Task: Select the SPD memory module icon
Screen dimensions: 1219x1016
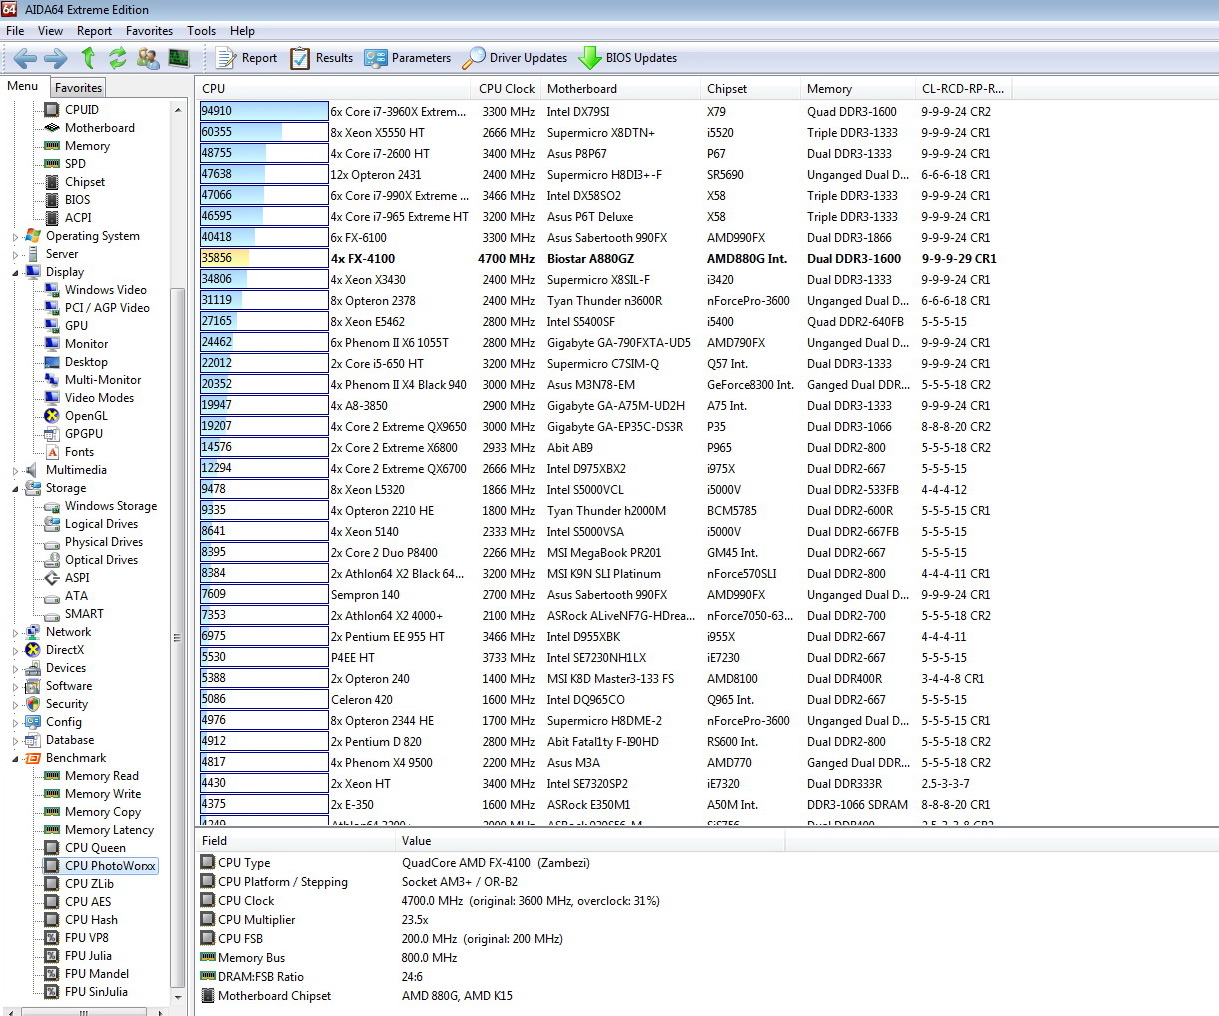Action: click(52, 164)
